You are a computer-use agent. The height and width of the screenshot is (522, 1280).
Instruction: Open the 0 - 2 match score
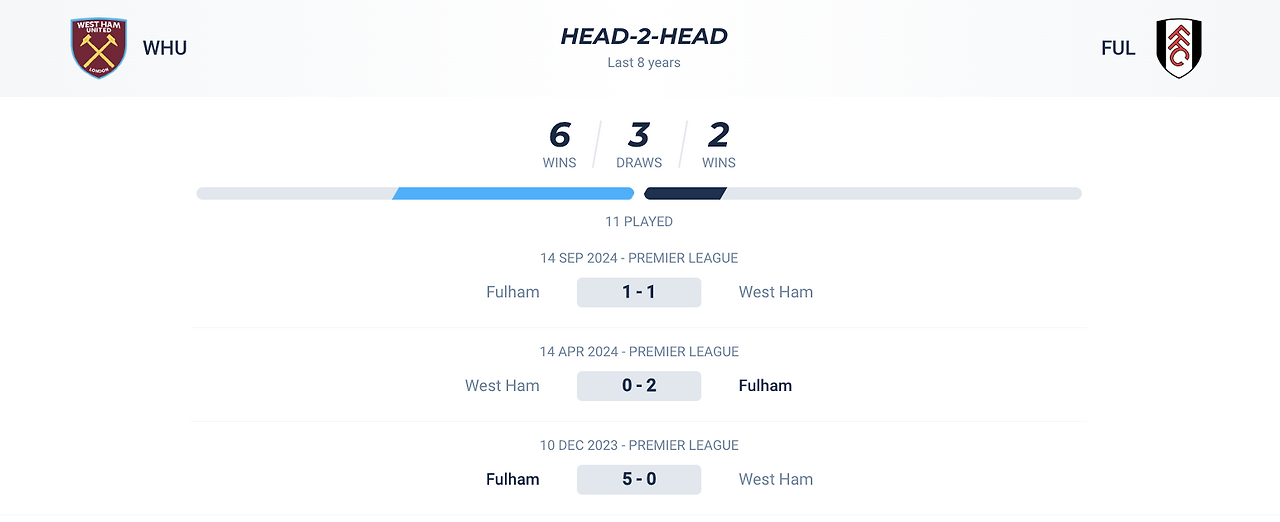pyautogui.click(x=639, y=386)
